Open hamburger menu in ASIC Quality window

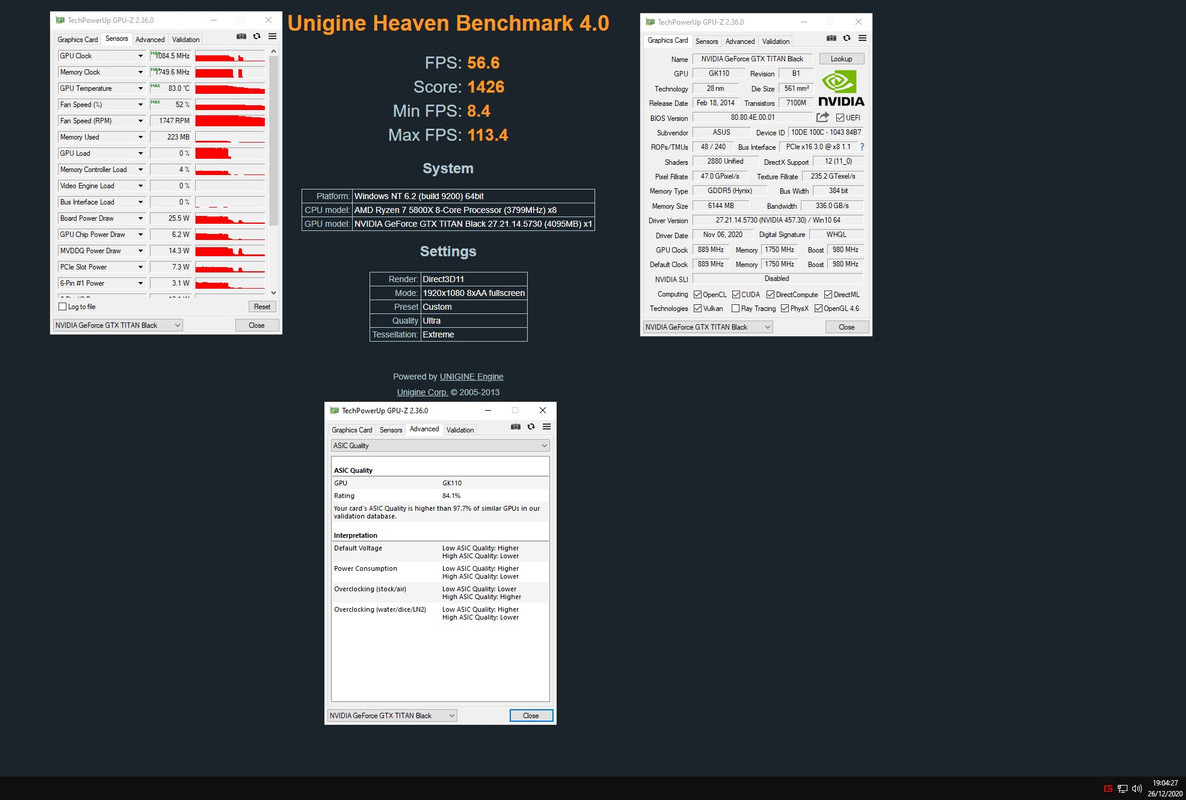coord(547,426)
